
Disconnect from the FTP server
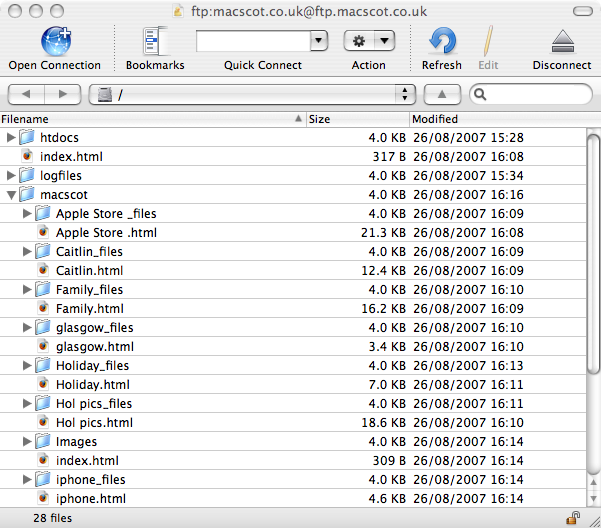[562, 41]
